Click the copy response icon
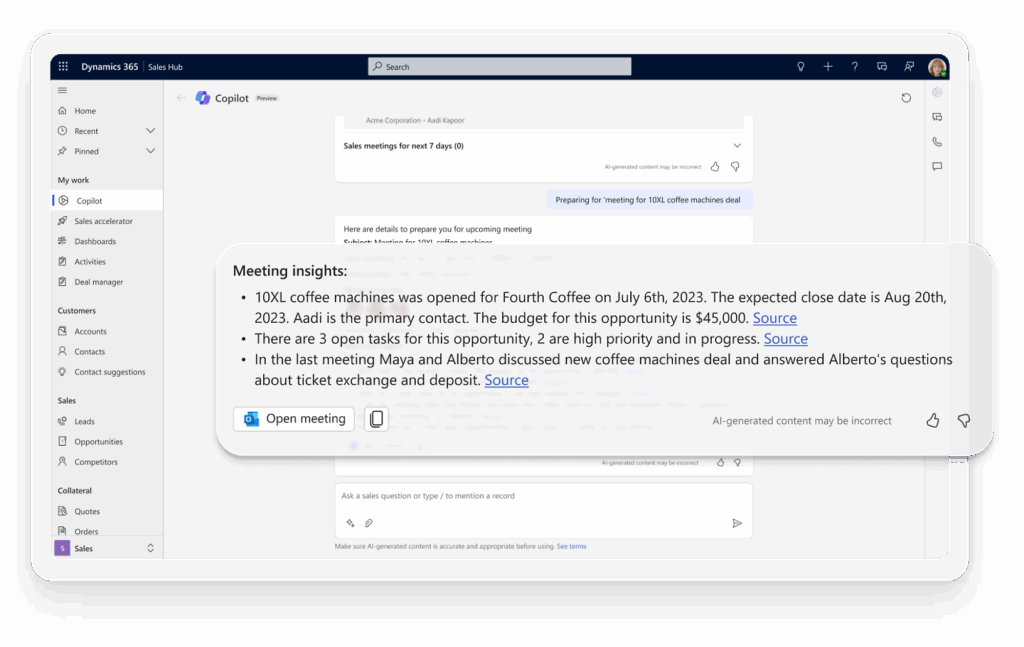The height and width of the screenshot is (647, 1024). [376, 419]
